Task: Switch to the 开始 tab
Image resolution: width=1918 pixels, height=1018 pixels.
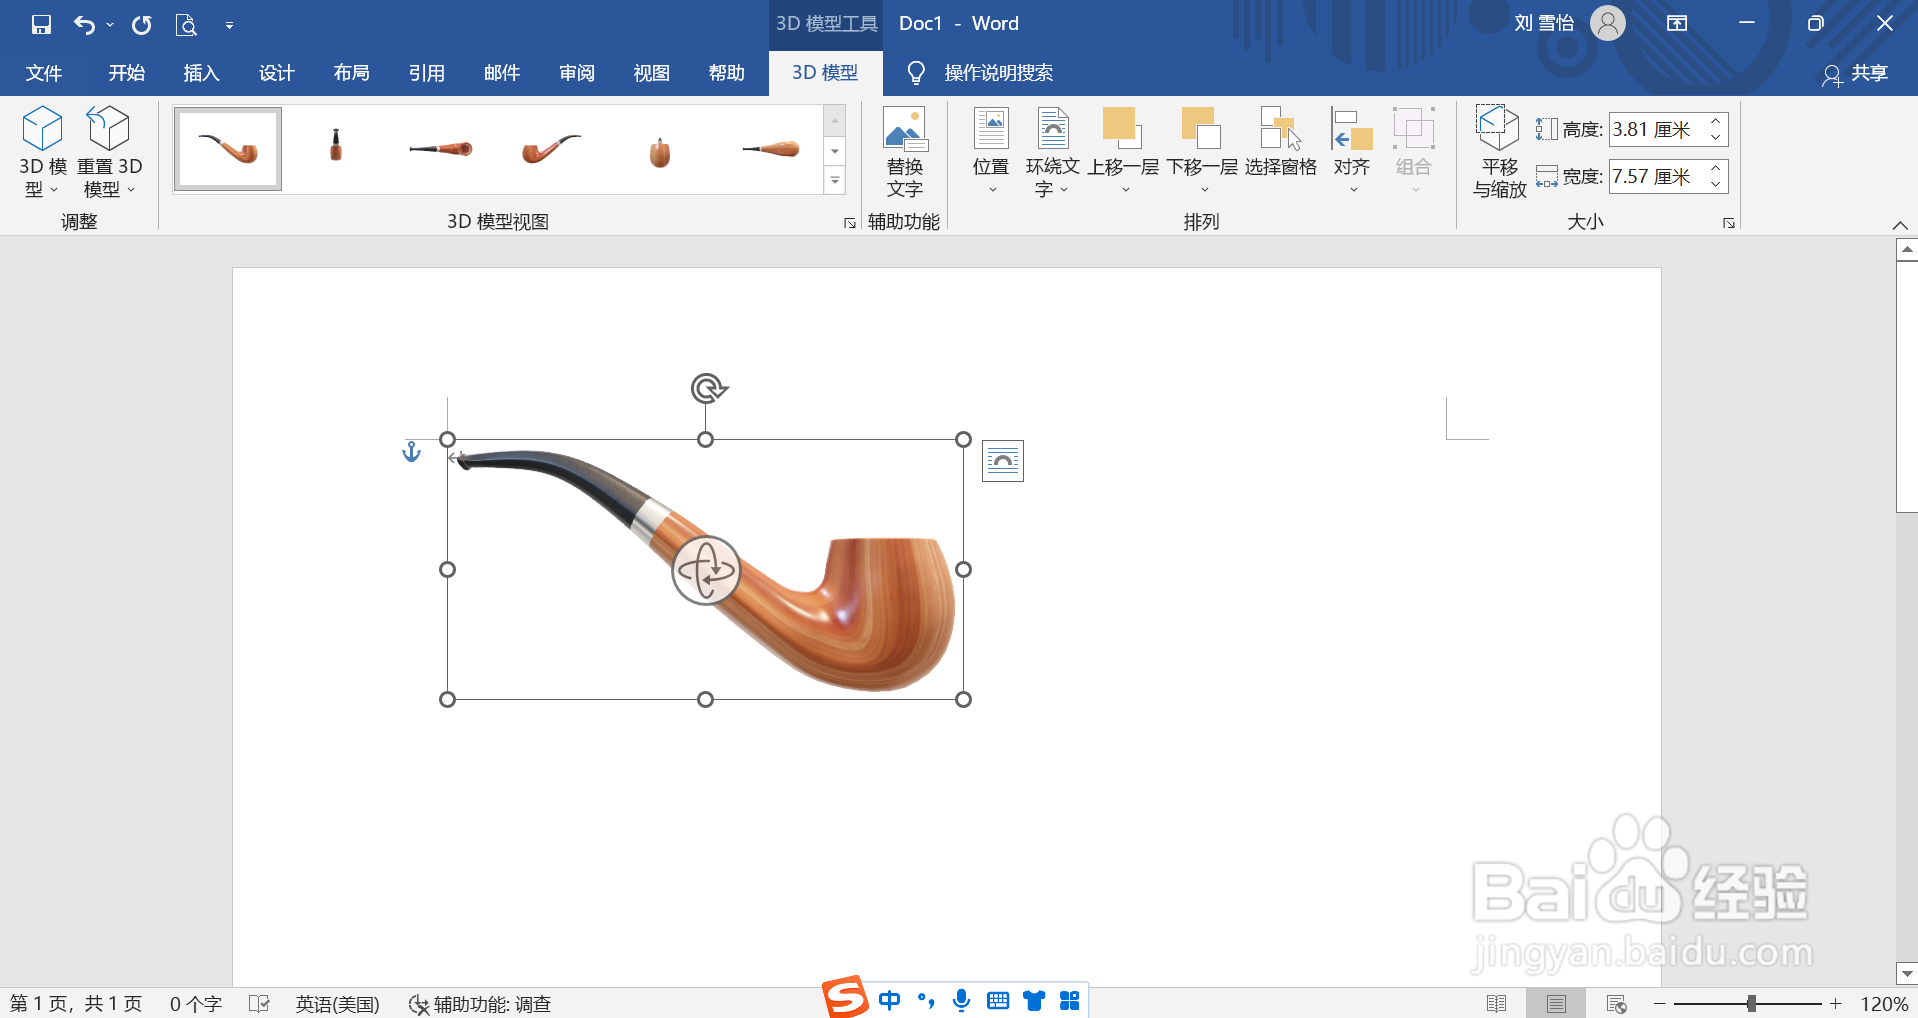Action: click(x=127, y=73)
